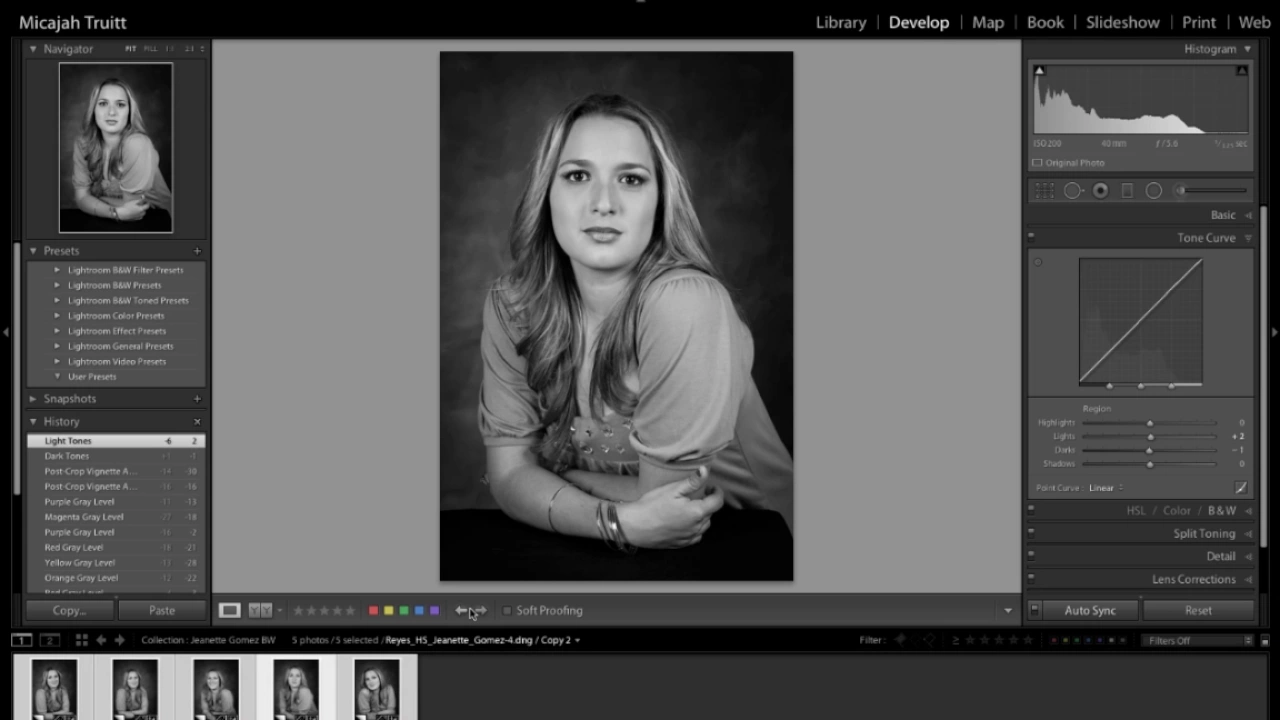1280x720 pixels.
Task: Toggle the Detail panel switch
Action: (x=1031, y=556)
